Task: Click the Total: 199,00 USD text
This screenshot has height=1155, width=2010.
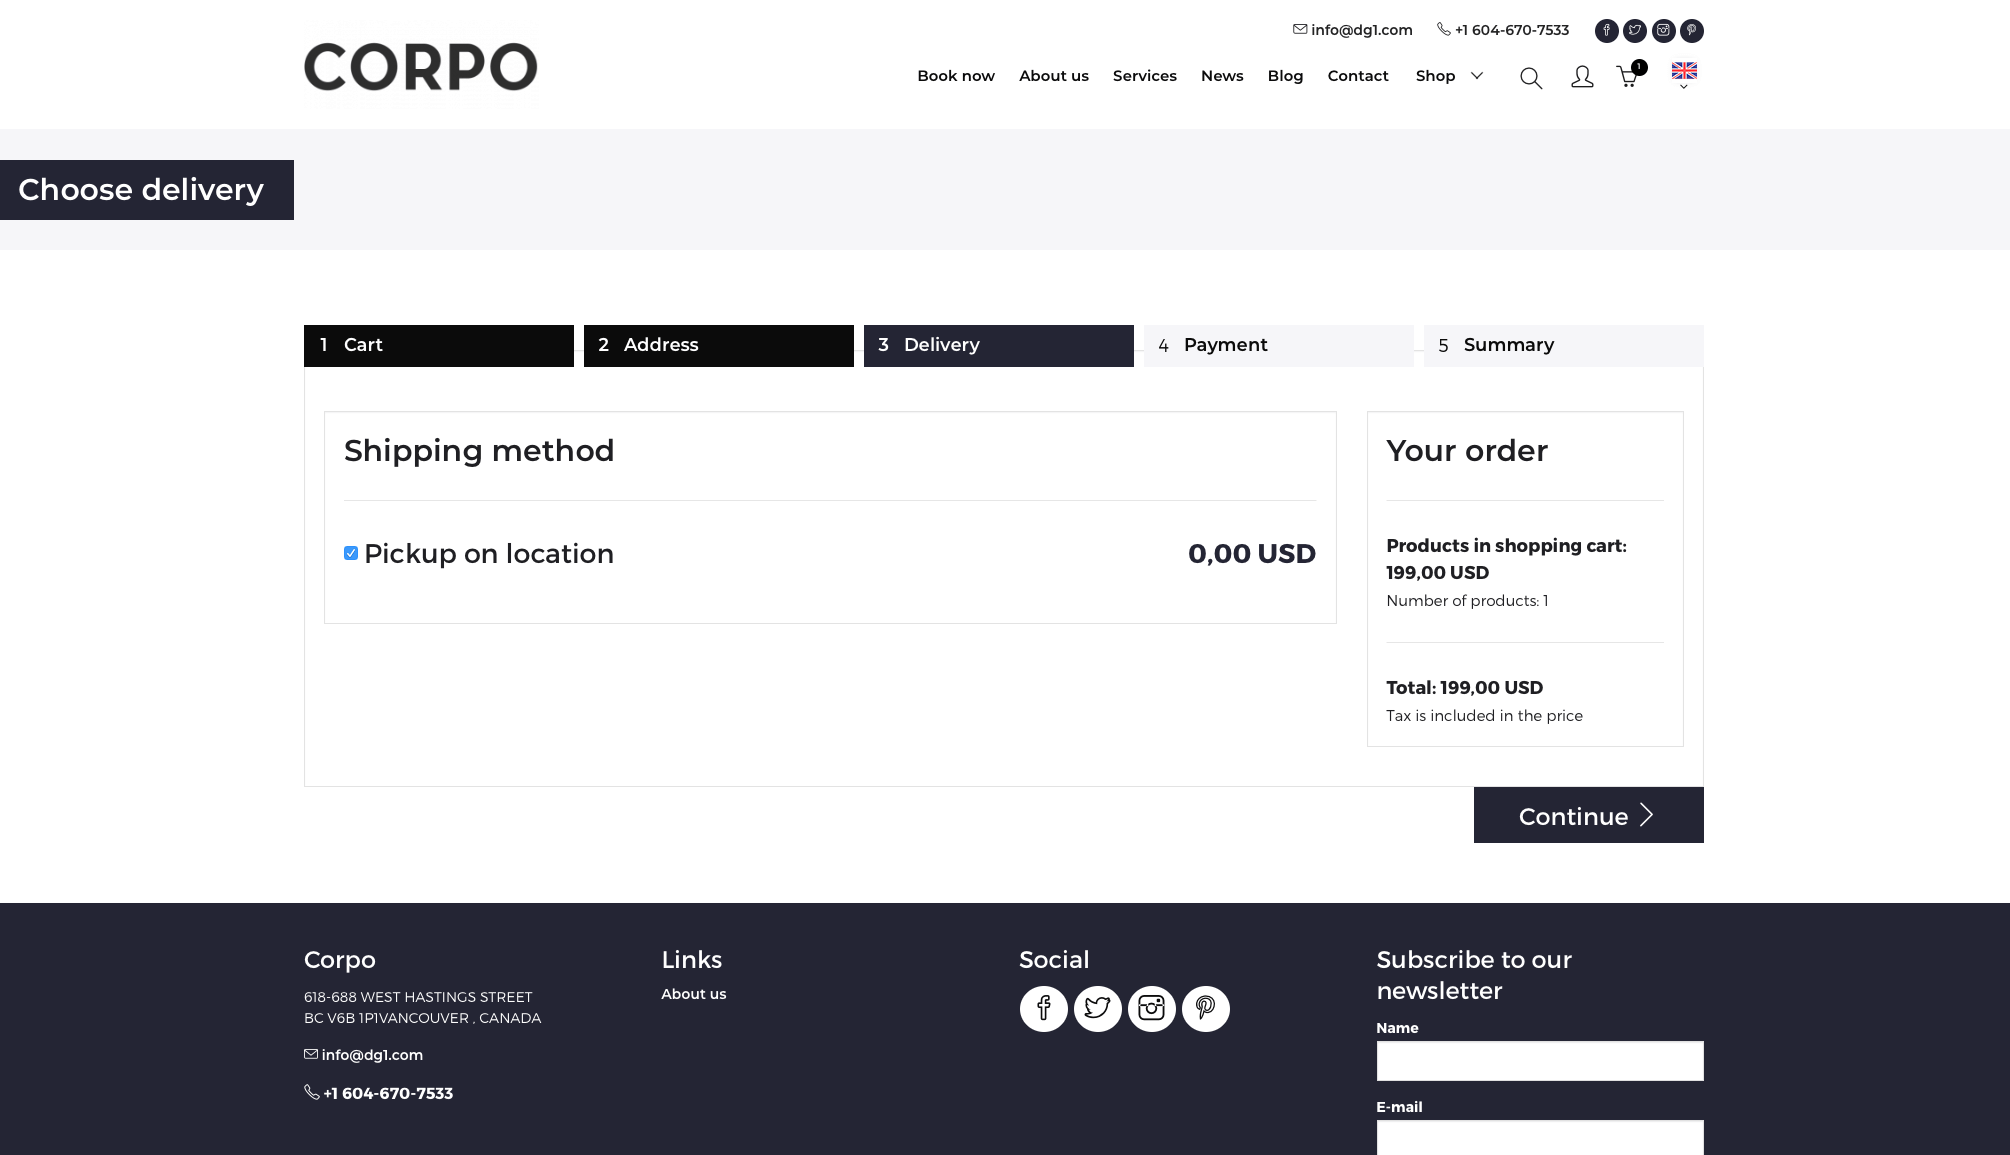Action: [1464, 688]
